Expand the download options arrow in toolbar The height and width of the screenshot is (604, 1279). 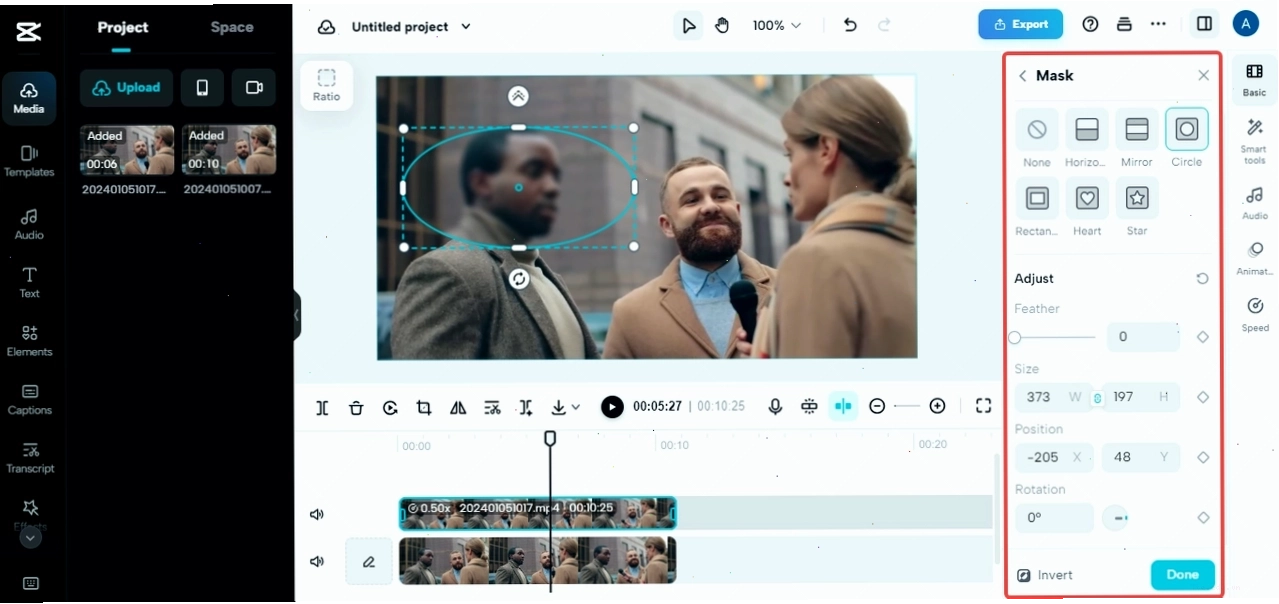576,407
